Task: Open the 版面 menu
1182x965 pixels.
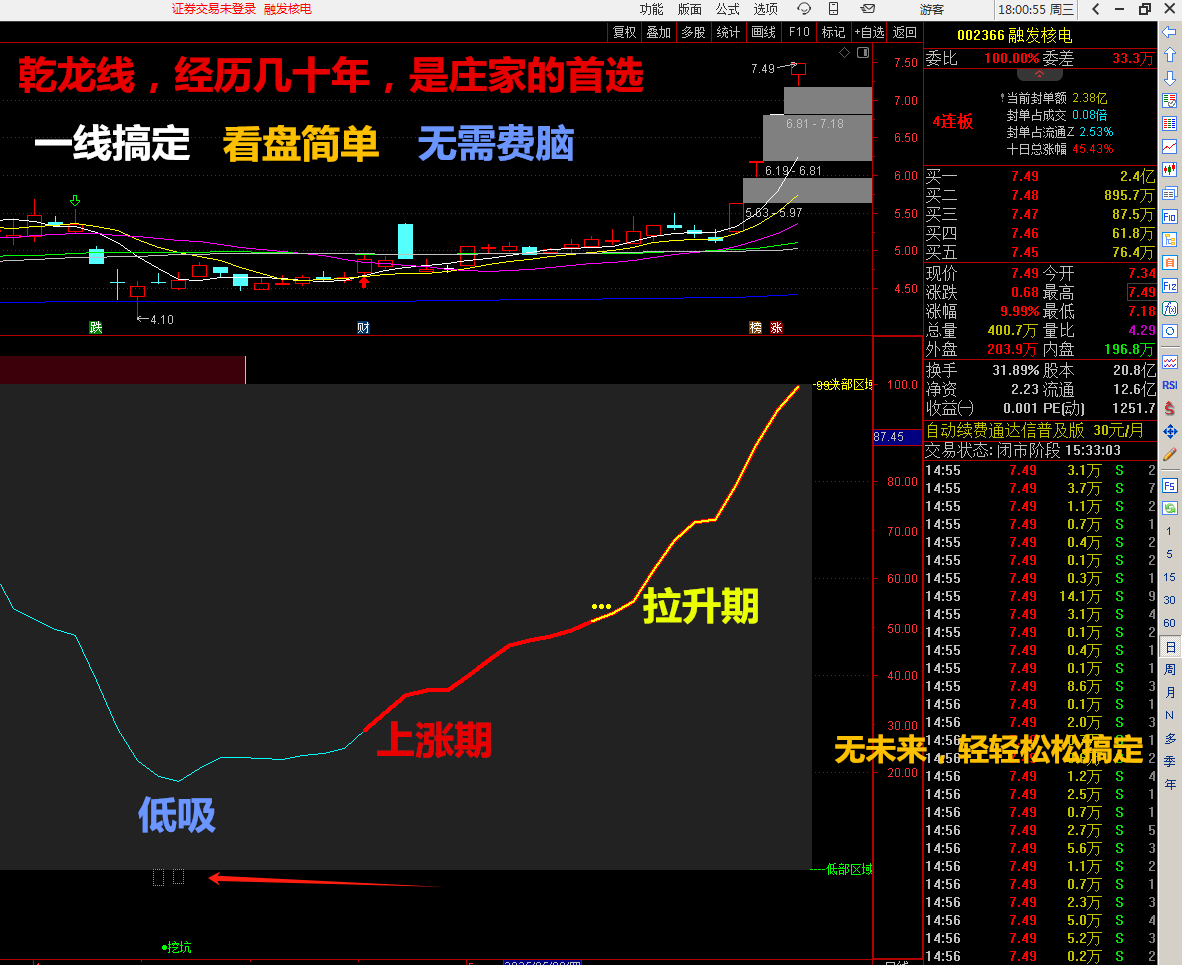Action: [x=689, y=9]
